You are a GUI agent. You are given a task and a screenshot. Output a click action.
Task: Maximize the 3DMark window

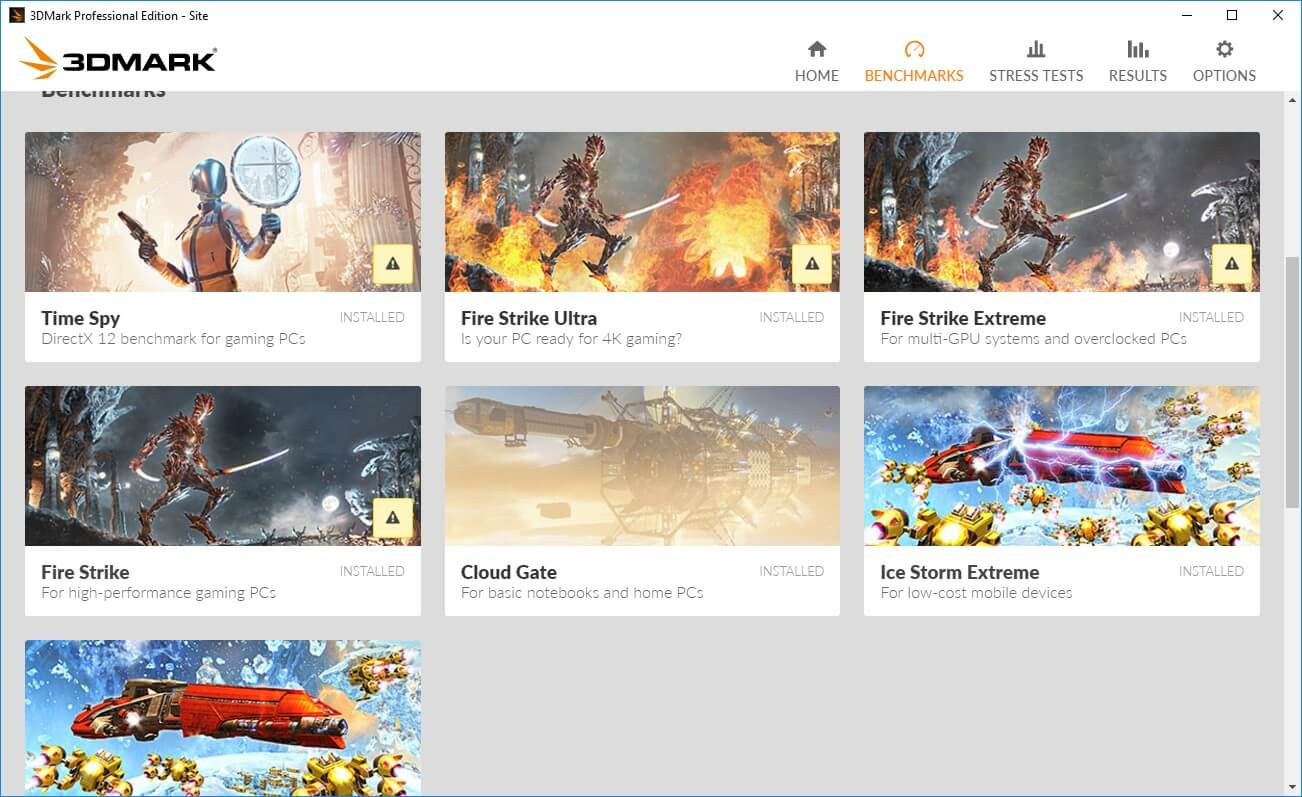(x=1232, y=15)
